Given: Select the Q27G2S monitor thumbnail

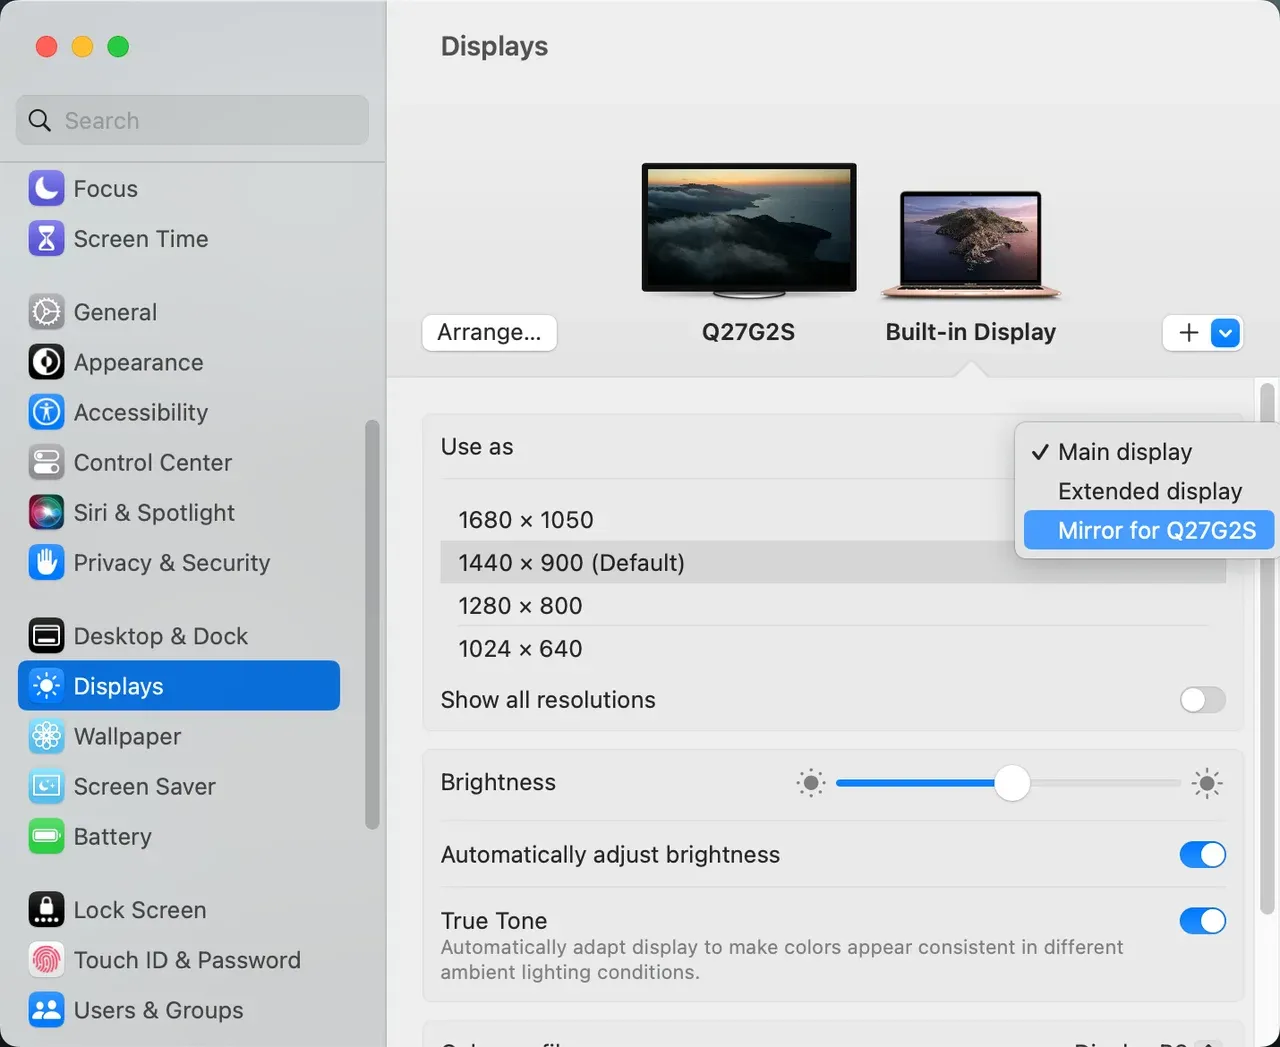Looking at the screenshot, I should click(749, 230).
